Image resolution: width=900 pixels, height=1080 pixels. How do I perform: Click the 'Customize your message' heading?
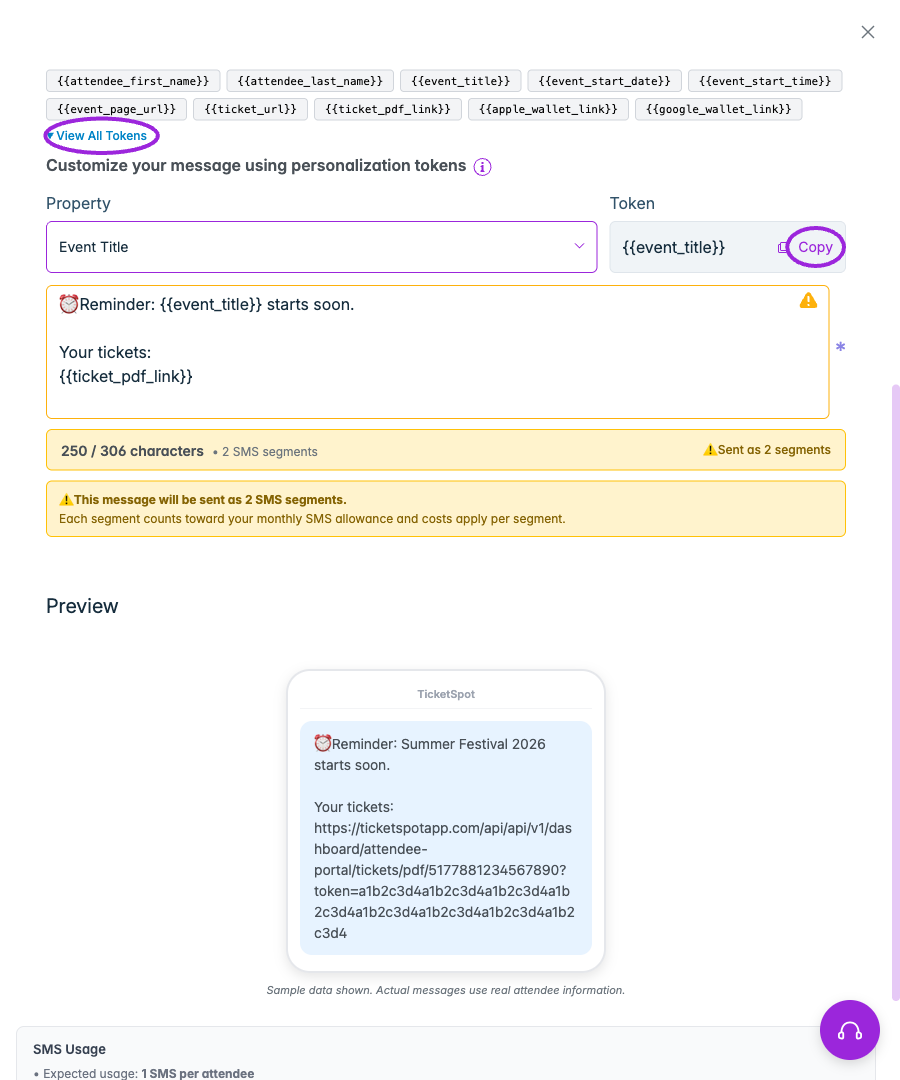click(x=256, y=166)
